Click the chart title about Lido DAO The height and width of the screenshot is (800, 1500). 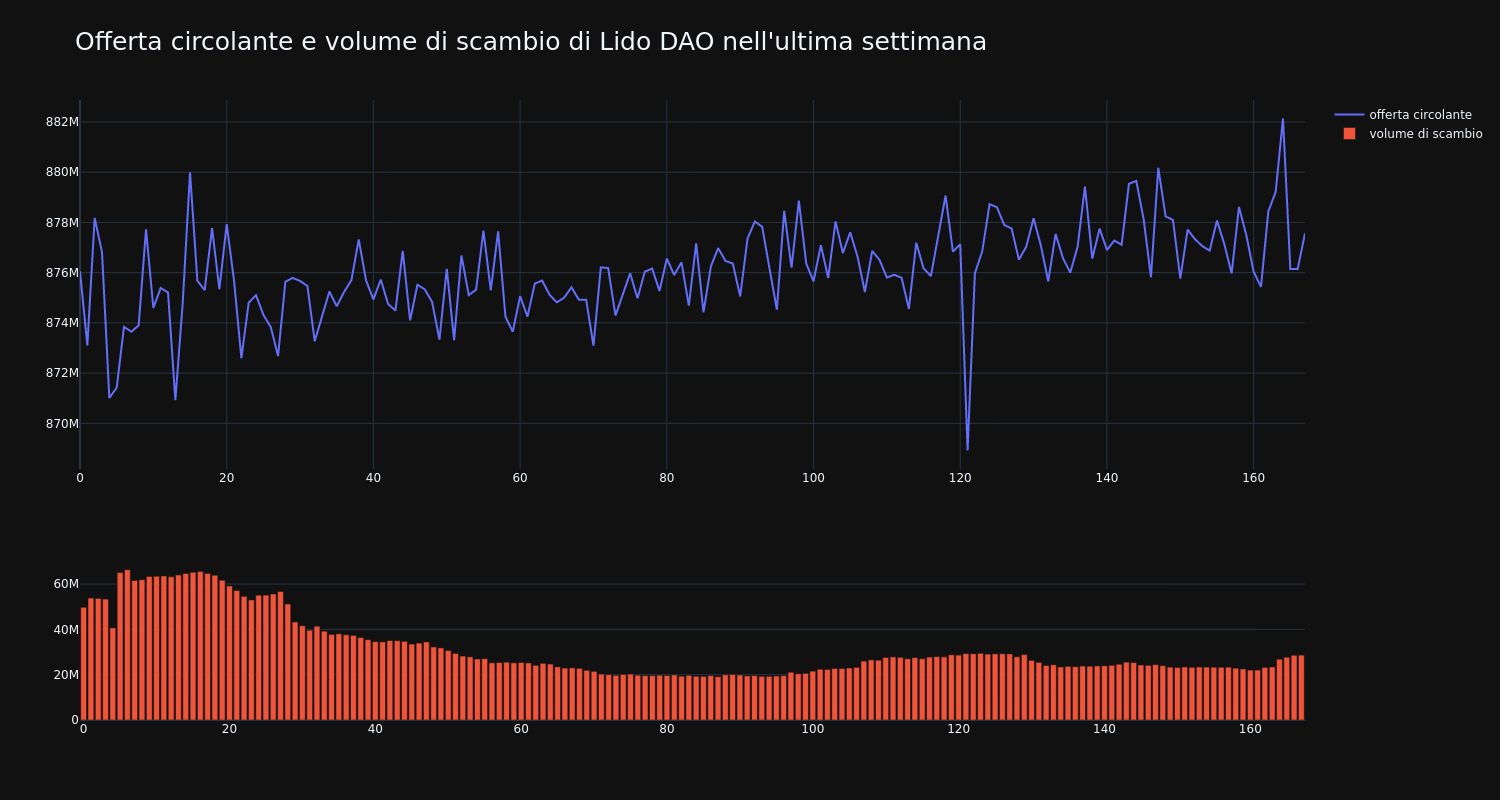531,42
